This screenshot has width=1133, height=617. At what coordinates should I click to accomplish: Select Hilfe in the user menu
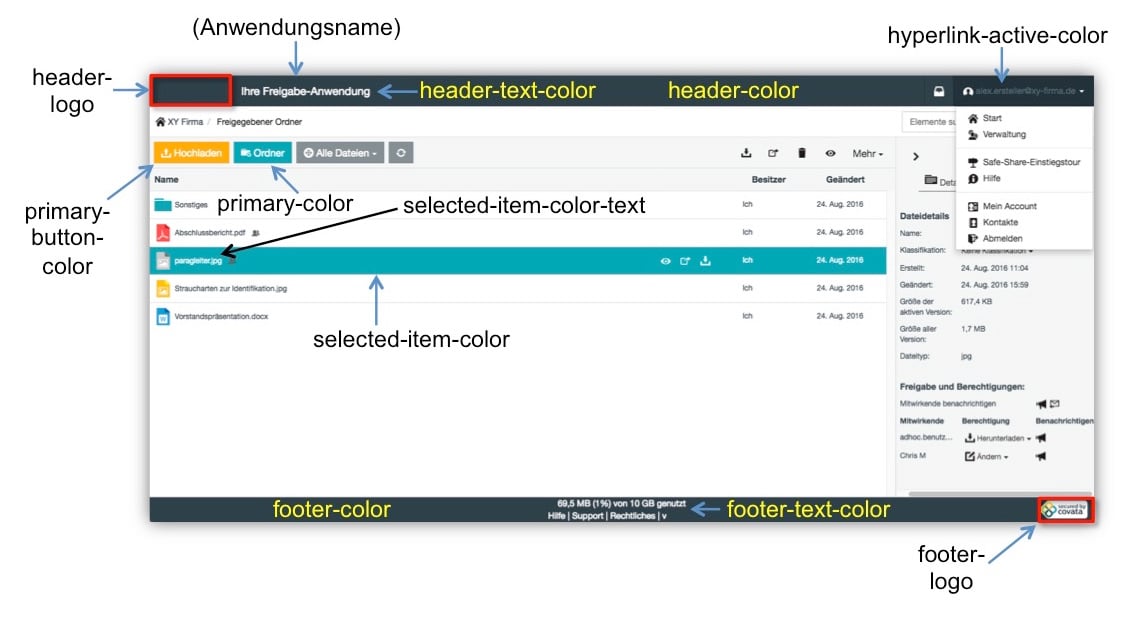coord(984,178)
